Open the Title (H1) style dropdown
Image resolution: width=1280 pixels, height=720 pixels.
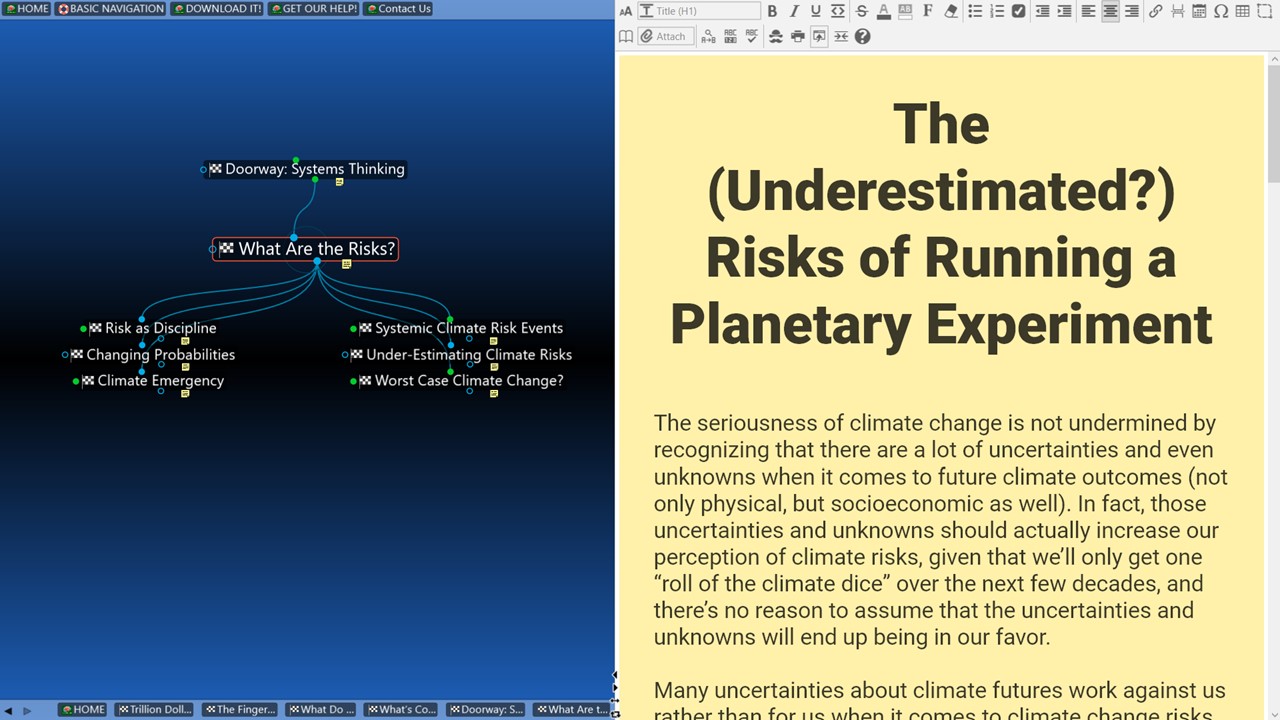coord(699,11)
